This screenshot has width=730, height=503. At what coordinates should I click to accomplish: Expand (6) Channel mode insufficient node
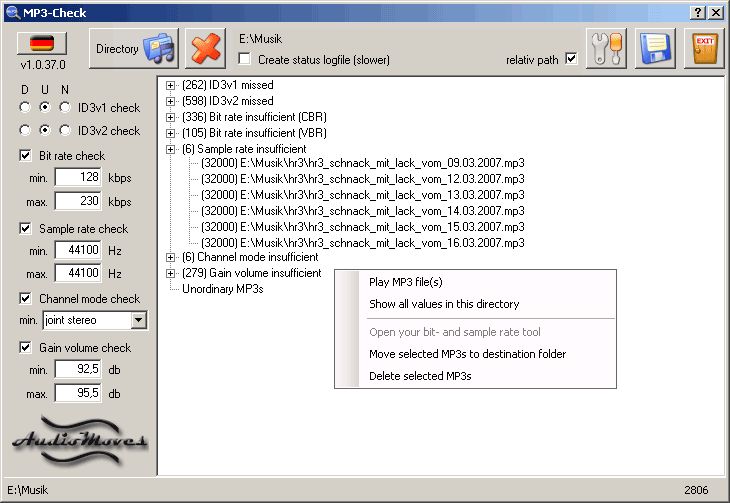pyautogui.click(x=171, y=257)
